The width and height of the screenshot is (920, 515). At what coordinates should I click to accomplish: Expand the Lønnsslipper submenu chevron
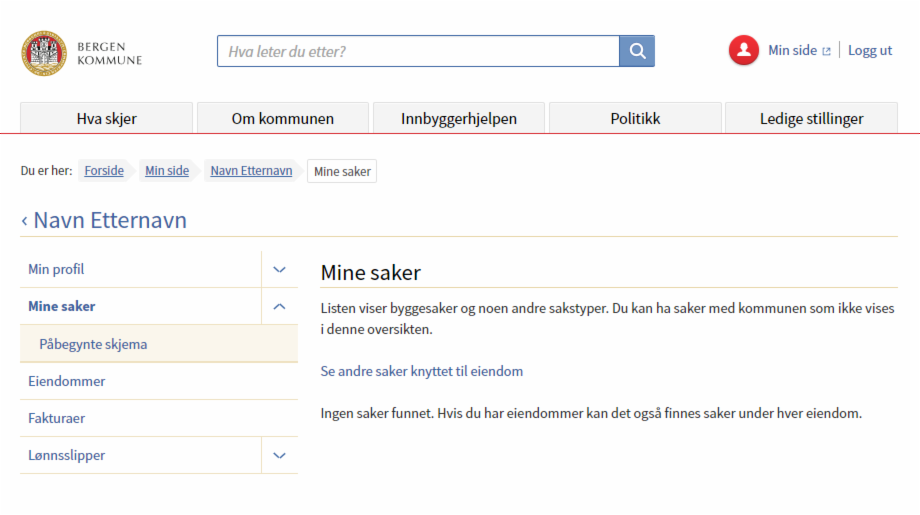(280, 456)
